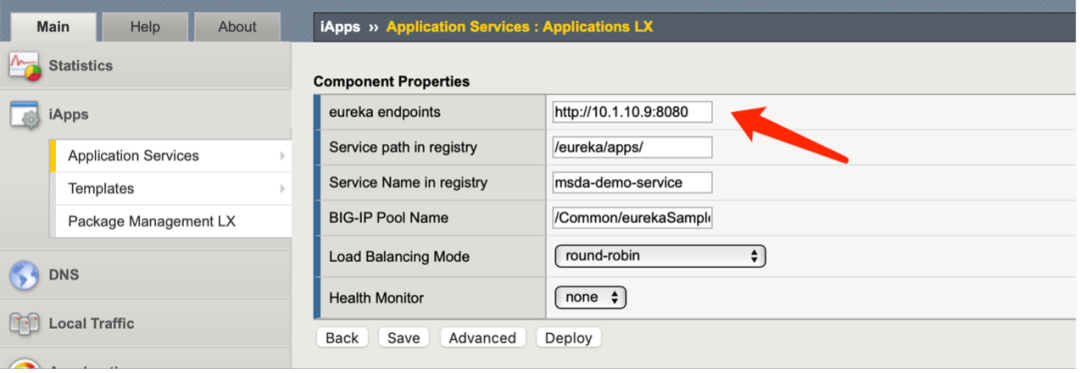
Task: Click the Back button
Action: click(342, 338)
